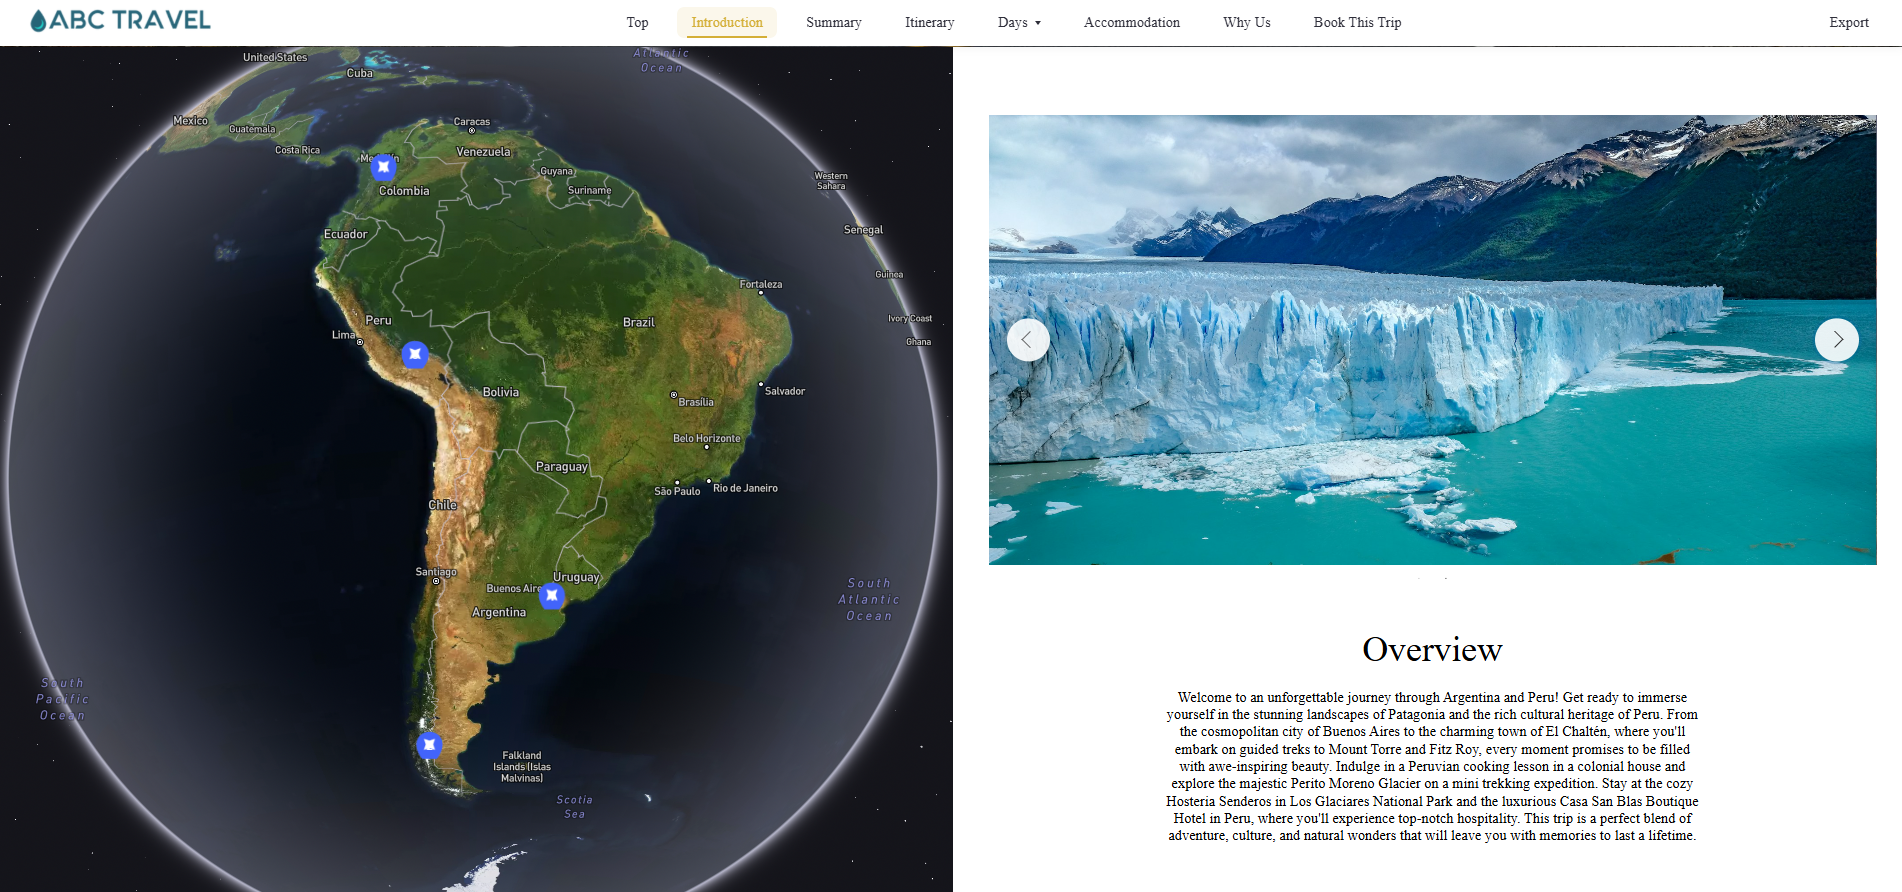Click the Perito Moreno glacier photo
Screen dimensions: 1902x892
pyautogui.click(x=1432, y=340)
